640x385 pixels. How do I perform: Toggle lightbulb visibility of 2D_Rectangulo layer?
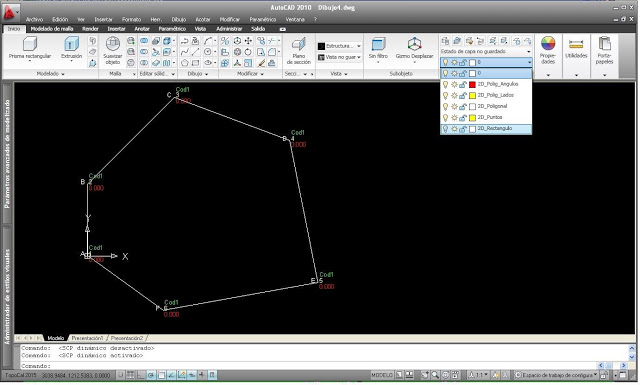[x=445, y=129]
